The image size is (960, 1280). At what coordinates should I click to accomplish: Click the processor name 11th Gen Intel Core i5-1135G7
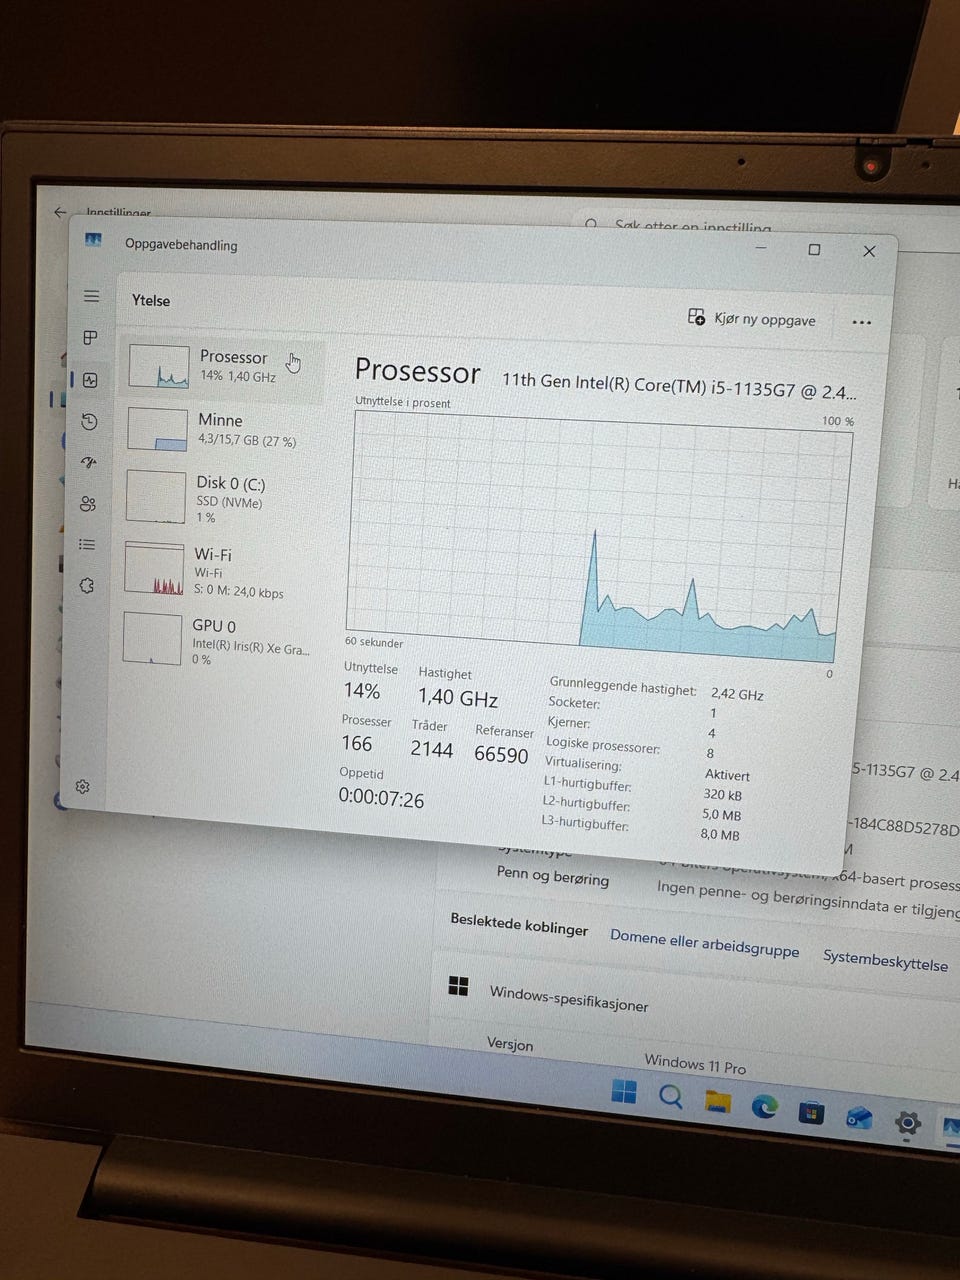pyautogui.click(x=679, y=385)
